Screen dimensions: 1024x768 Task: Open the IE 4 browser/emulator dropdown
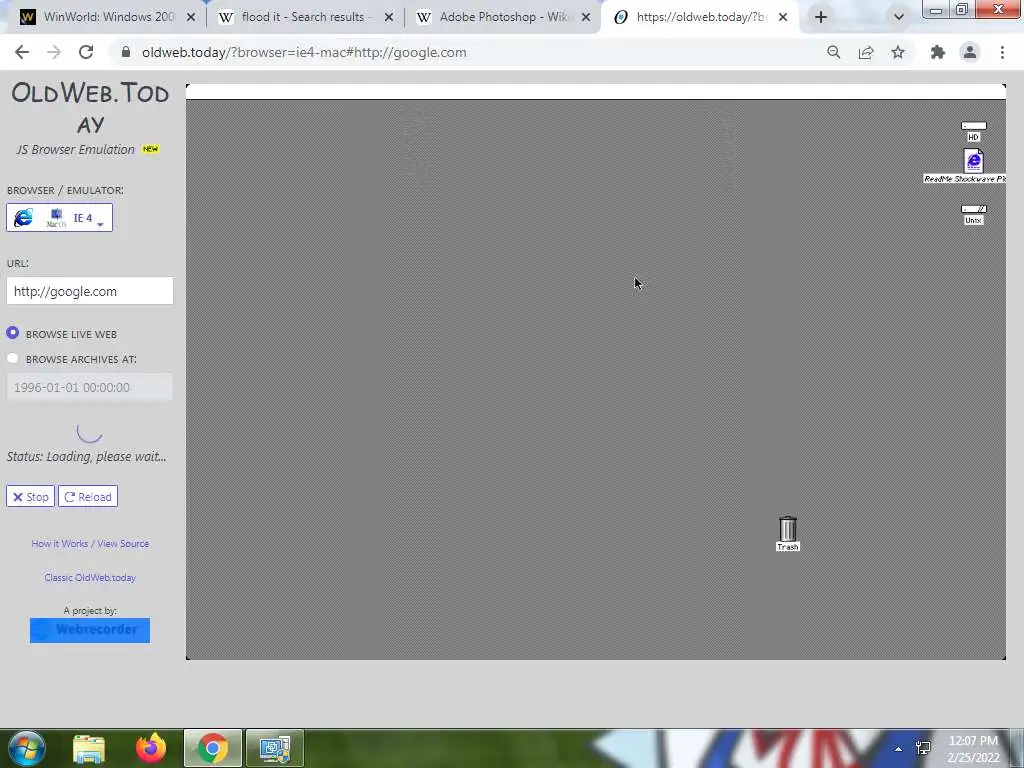click(x=59, y=217)
